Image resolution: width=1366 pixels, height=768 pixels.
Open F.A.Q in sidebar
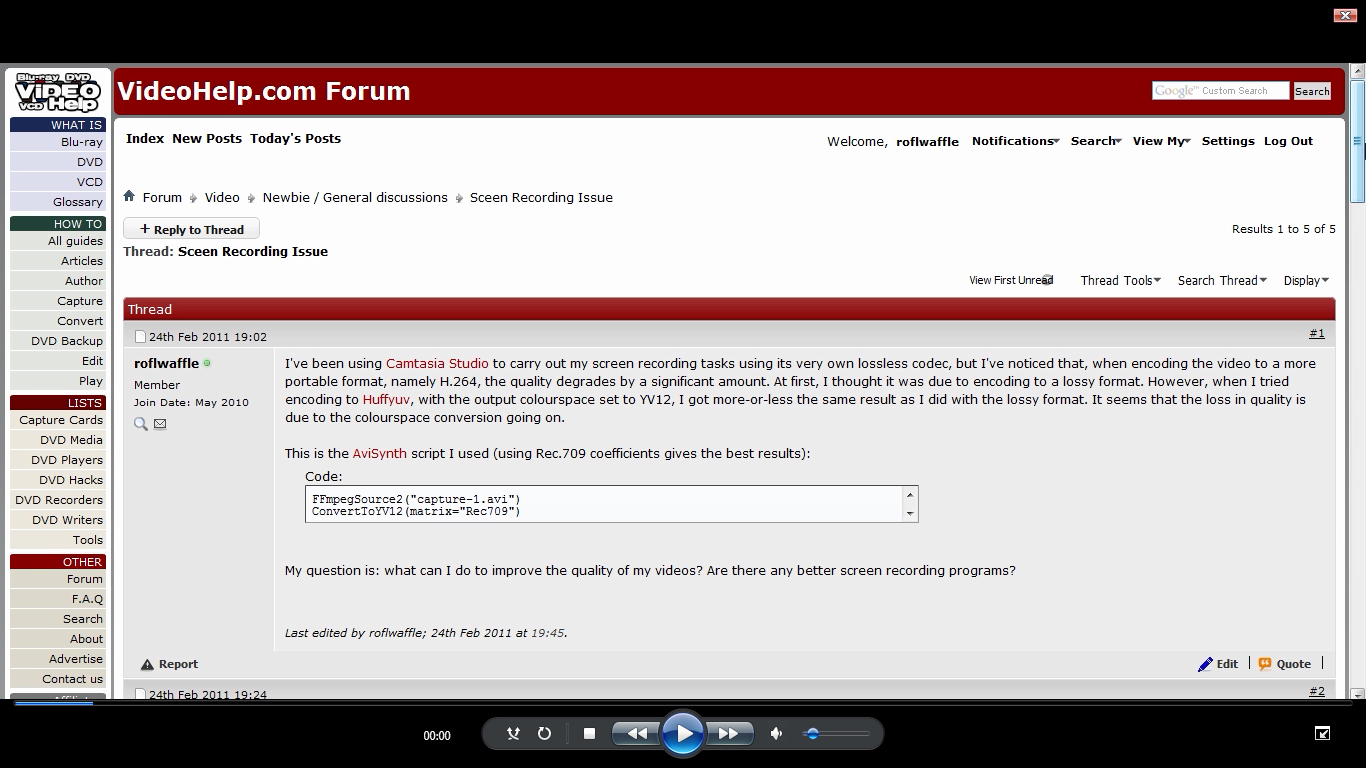point(57,599)
